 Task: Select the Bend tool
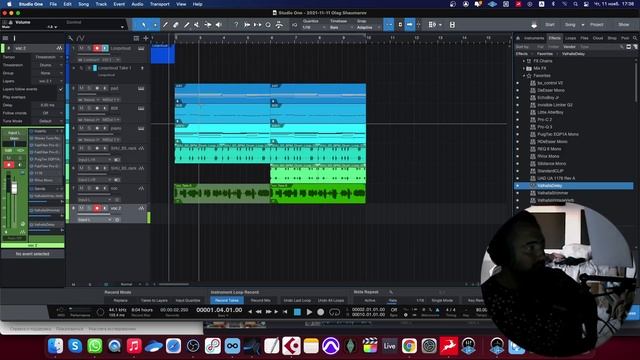pos(208,25)
